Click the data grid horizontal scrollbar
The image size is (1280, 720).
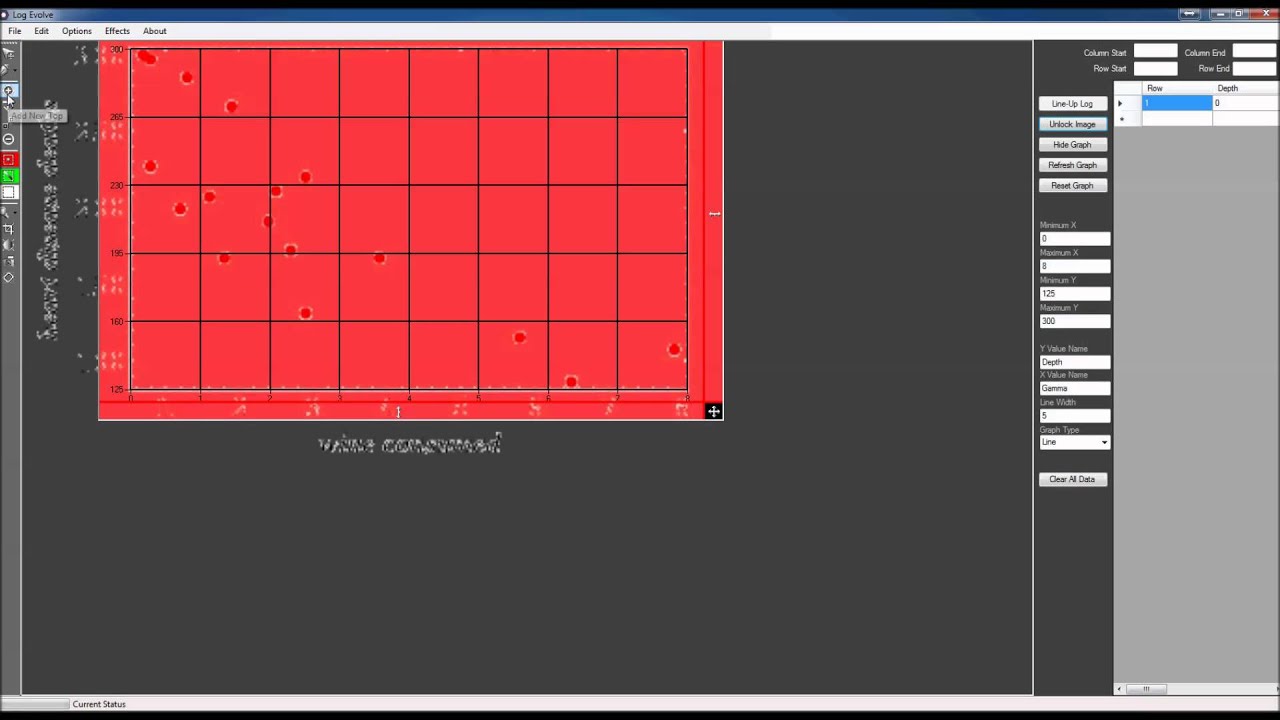[1197, 689]
